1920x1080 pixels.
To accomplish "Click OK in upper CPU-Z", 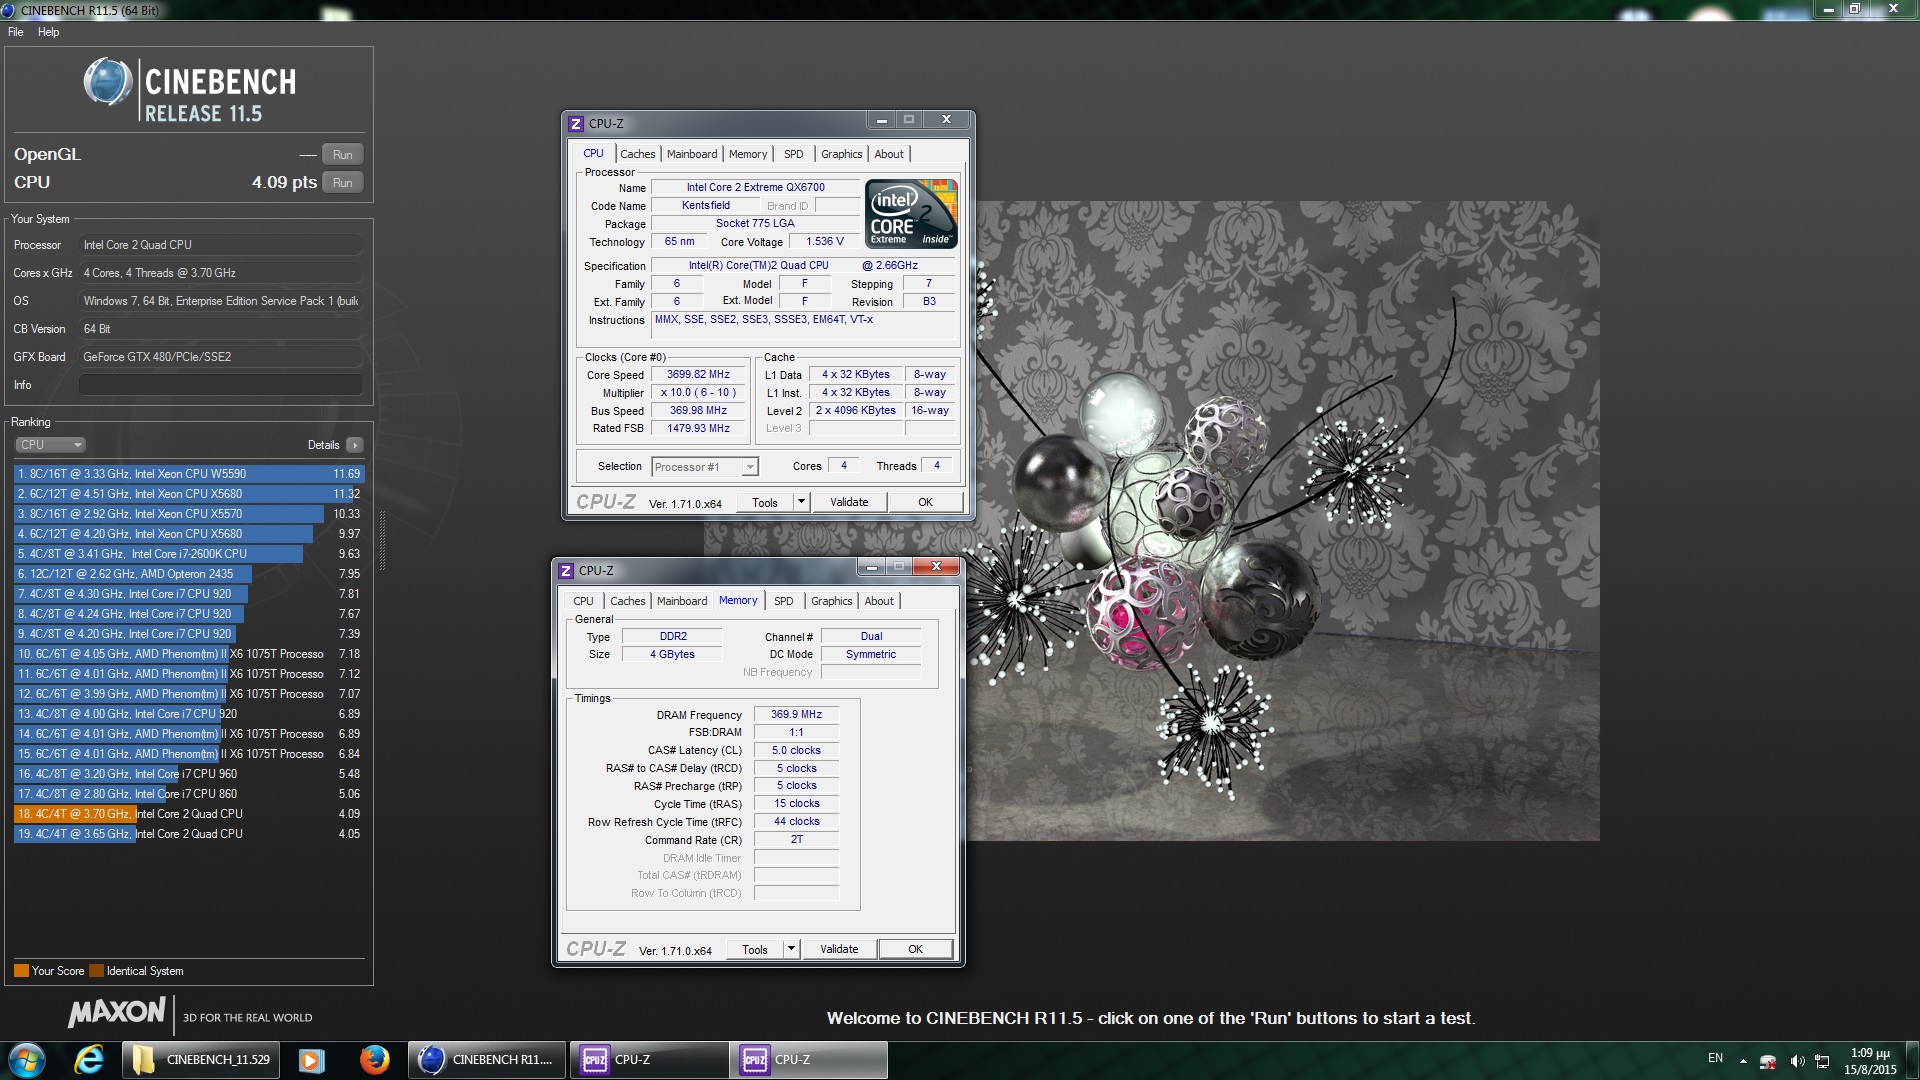I will (926, 502).
